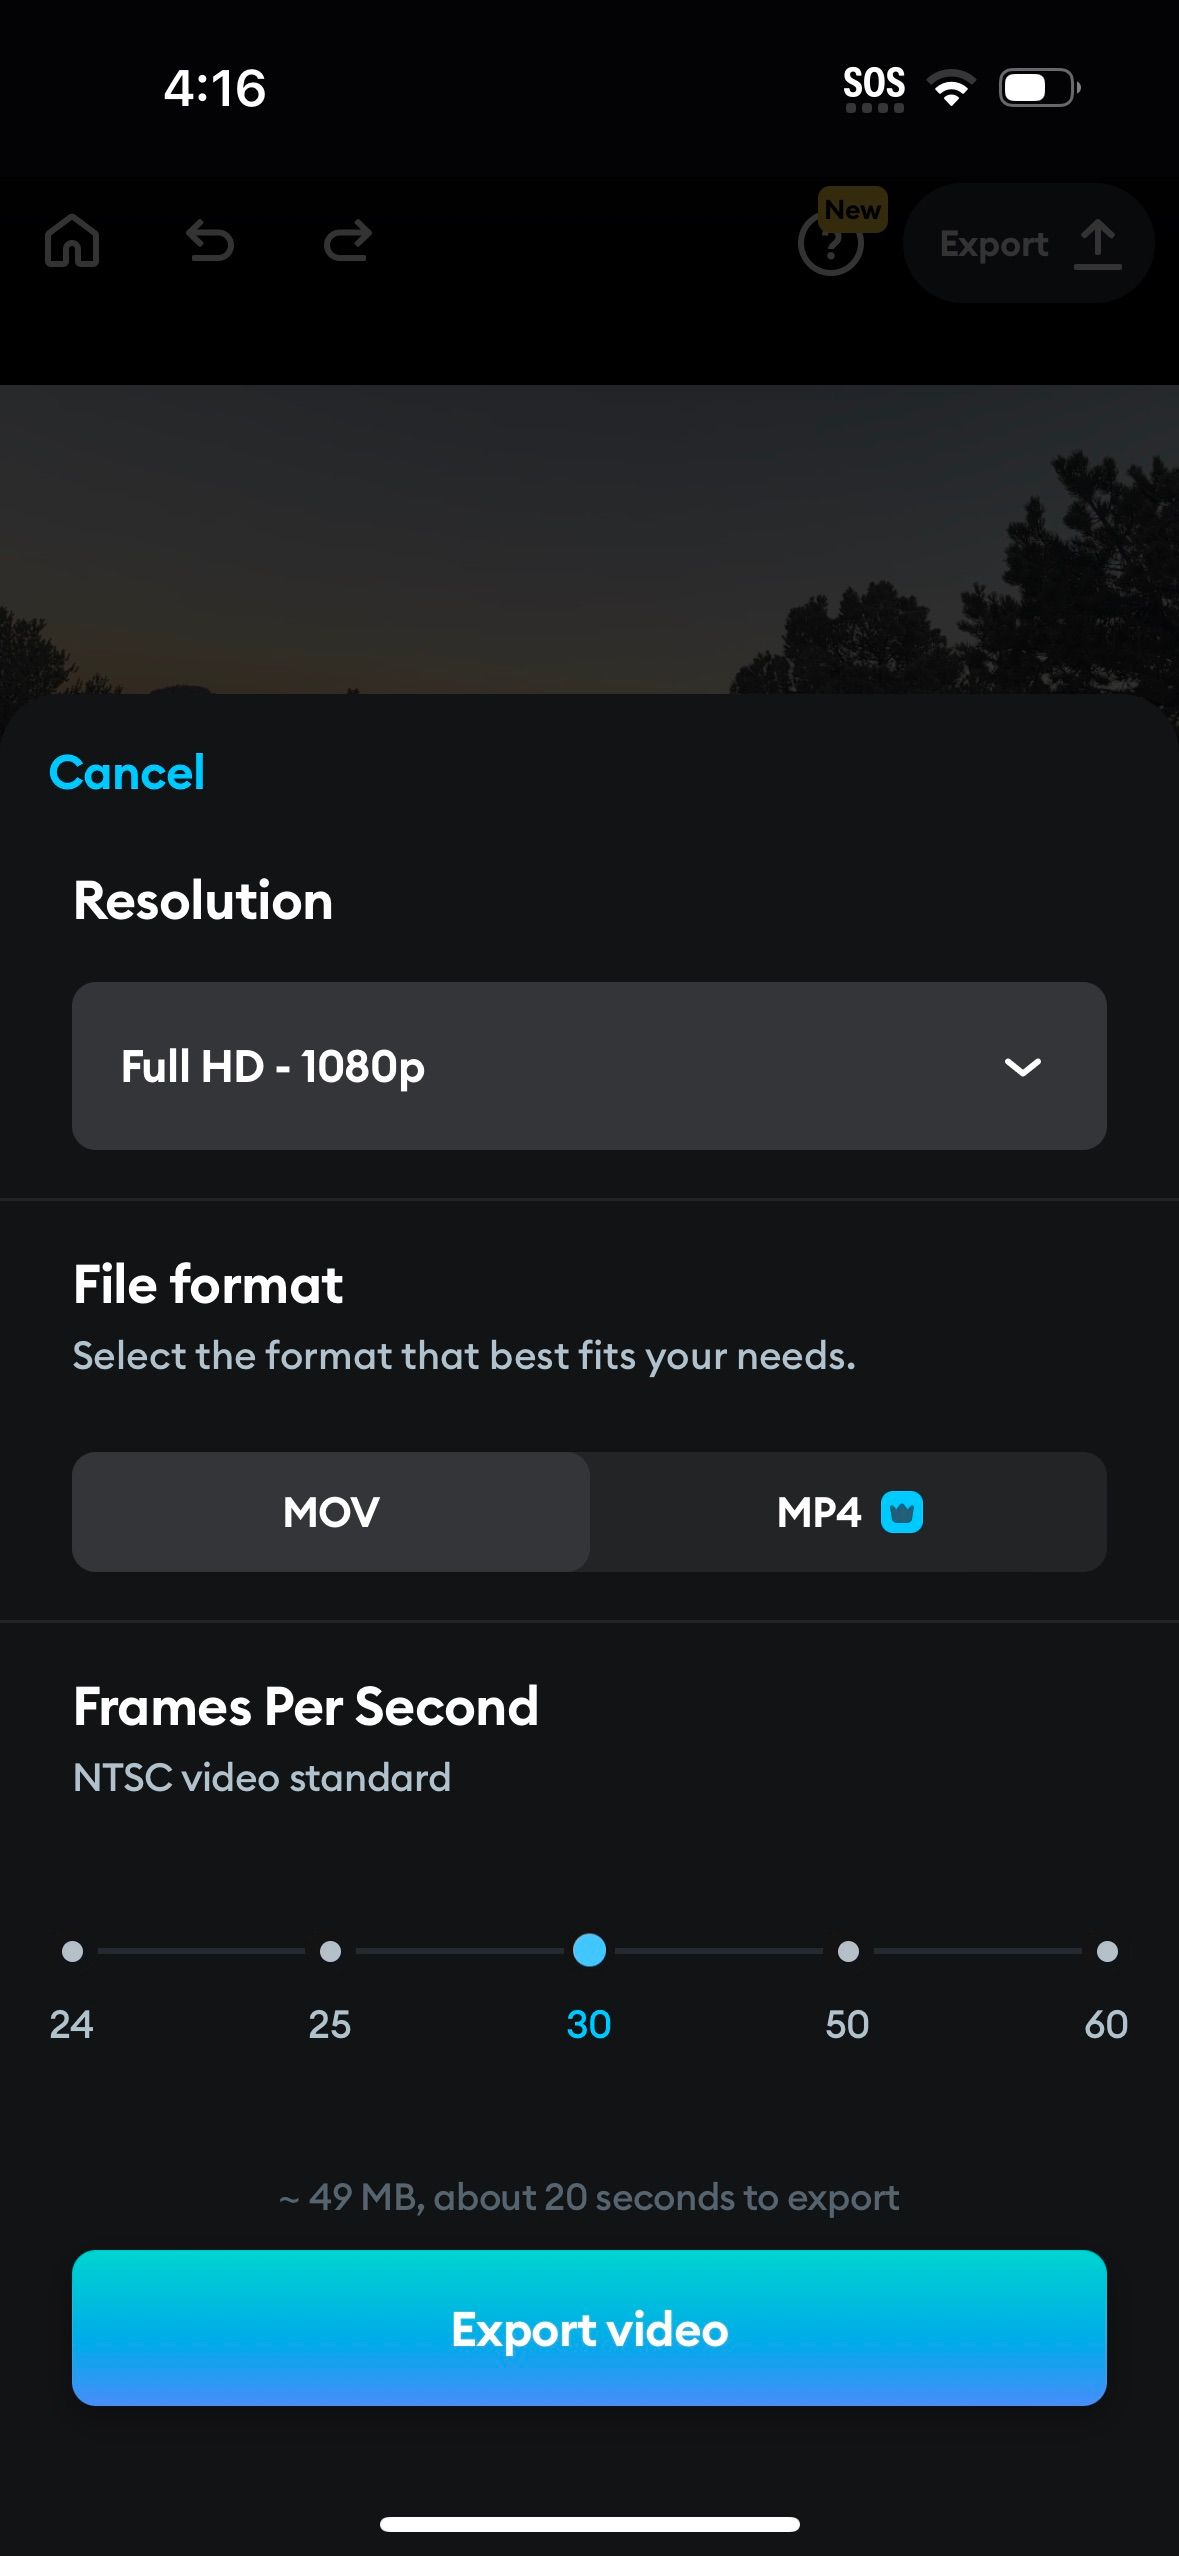Open the Resolution dropdown
This screenshot has width=1179, height=2556.
[x=589, y=1066]
